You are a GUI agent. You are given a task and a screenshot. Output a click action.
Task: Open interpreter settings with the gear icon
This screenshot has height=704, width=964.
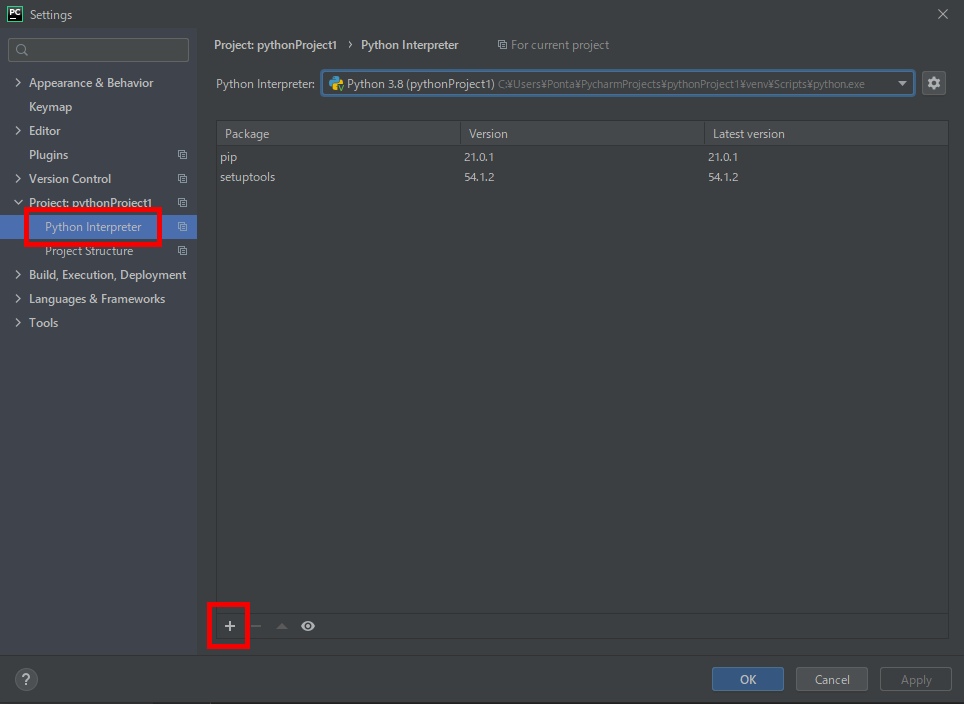[933, 83]
